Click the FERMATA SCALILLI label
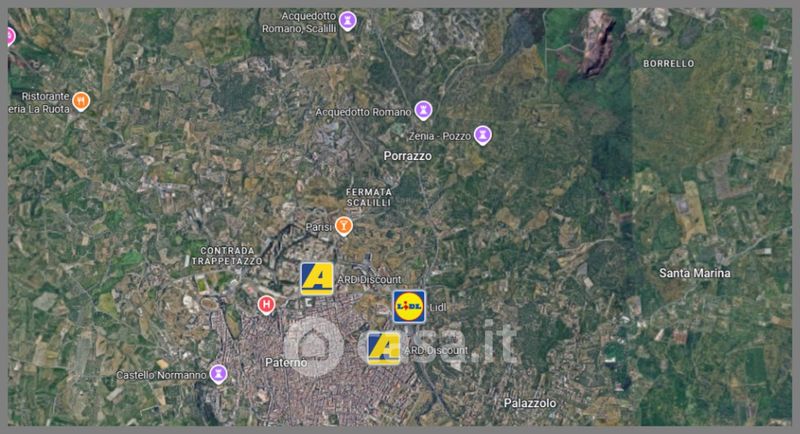Viewport: 800px width, 434px height. (x=369, y=197)
